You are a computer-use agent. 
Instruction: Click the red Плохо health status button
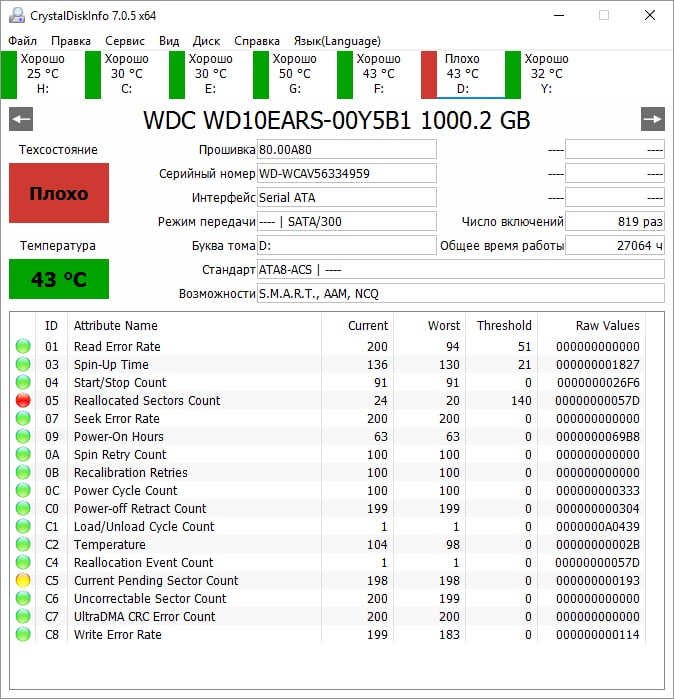pos(59,193)
